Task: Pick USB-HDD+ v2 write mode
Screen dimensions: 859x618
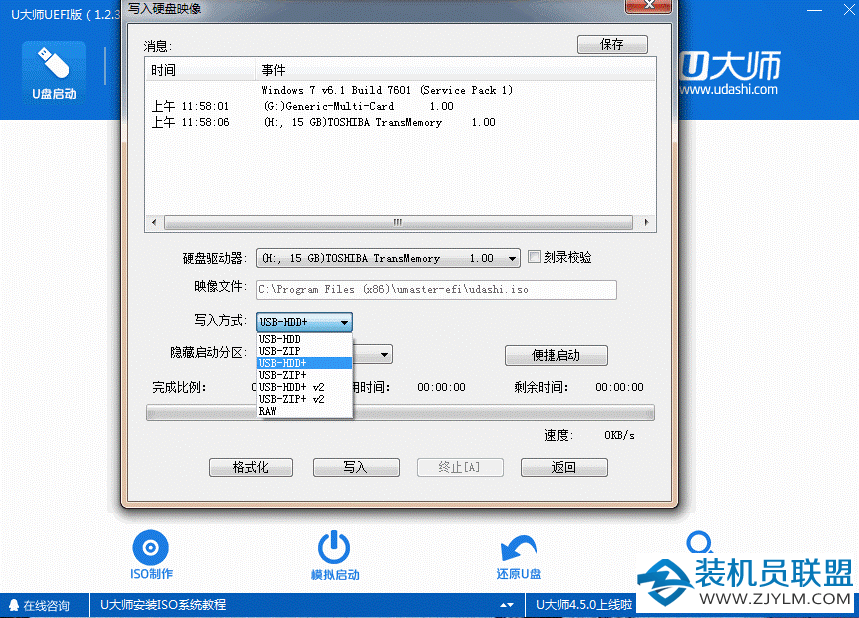Action: [x=304, y=387]
